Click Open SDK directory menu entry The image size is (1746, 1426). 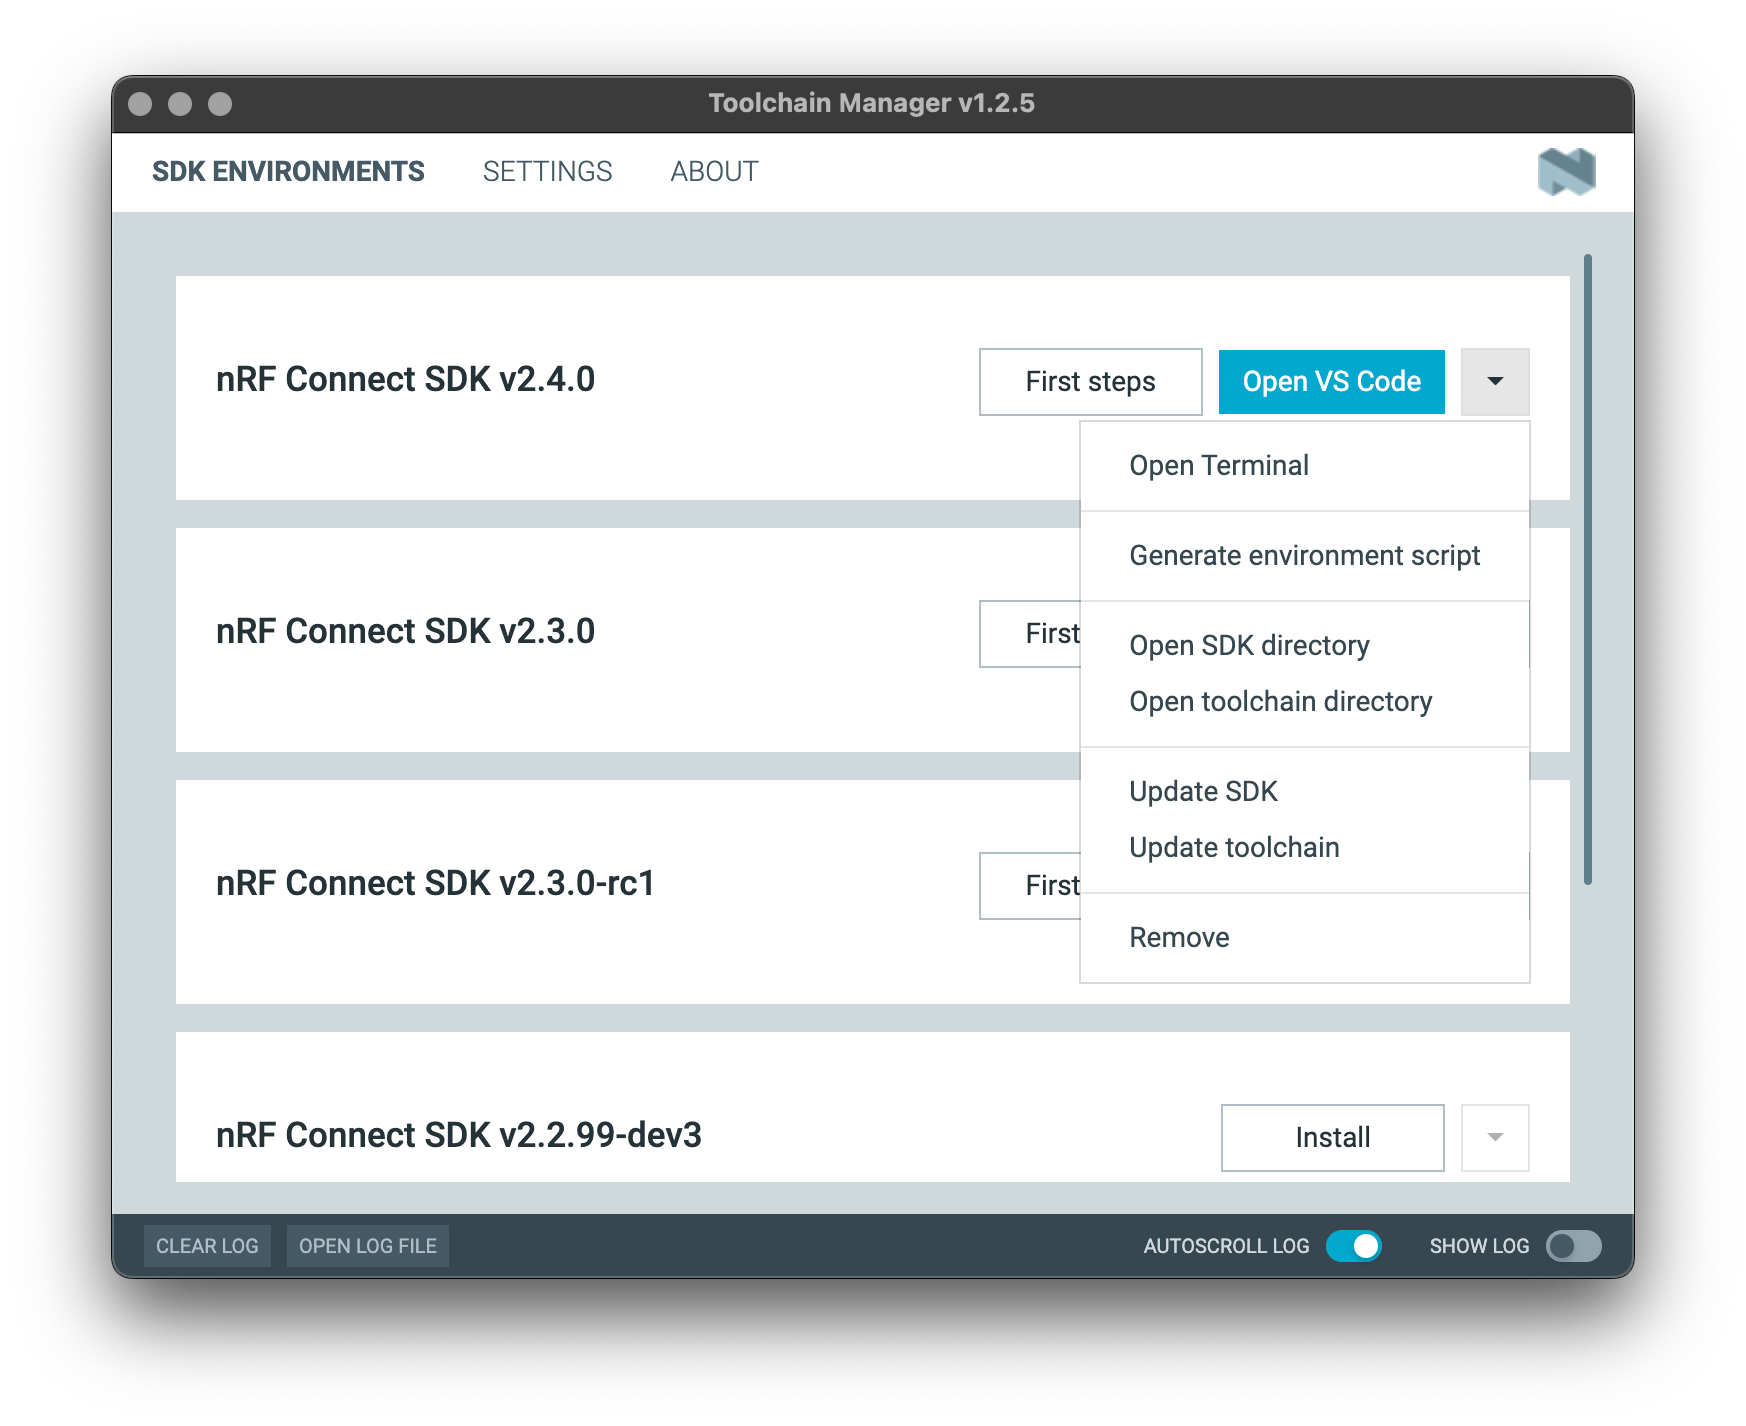coord(1249,646)
